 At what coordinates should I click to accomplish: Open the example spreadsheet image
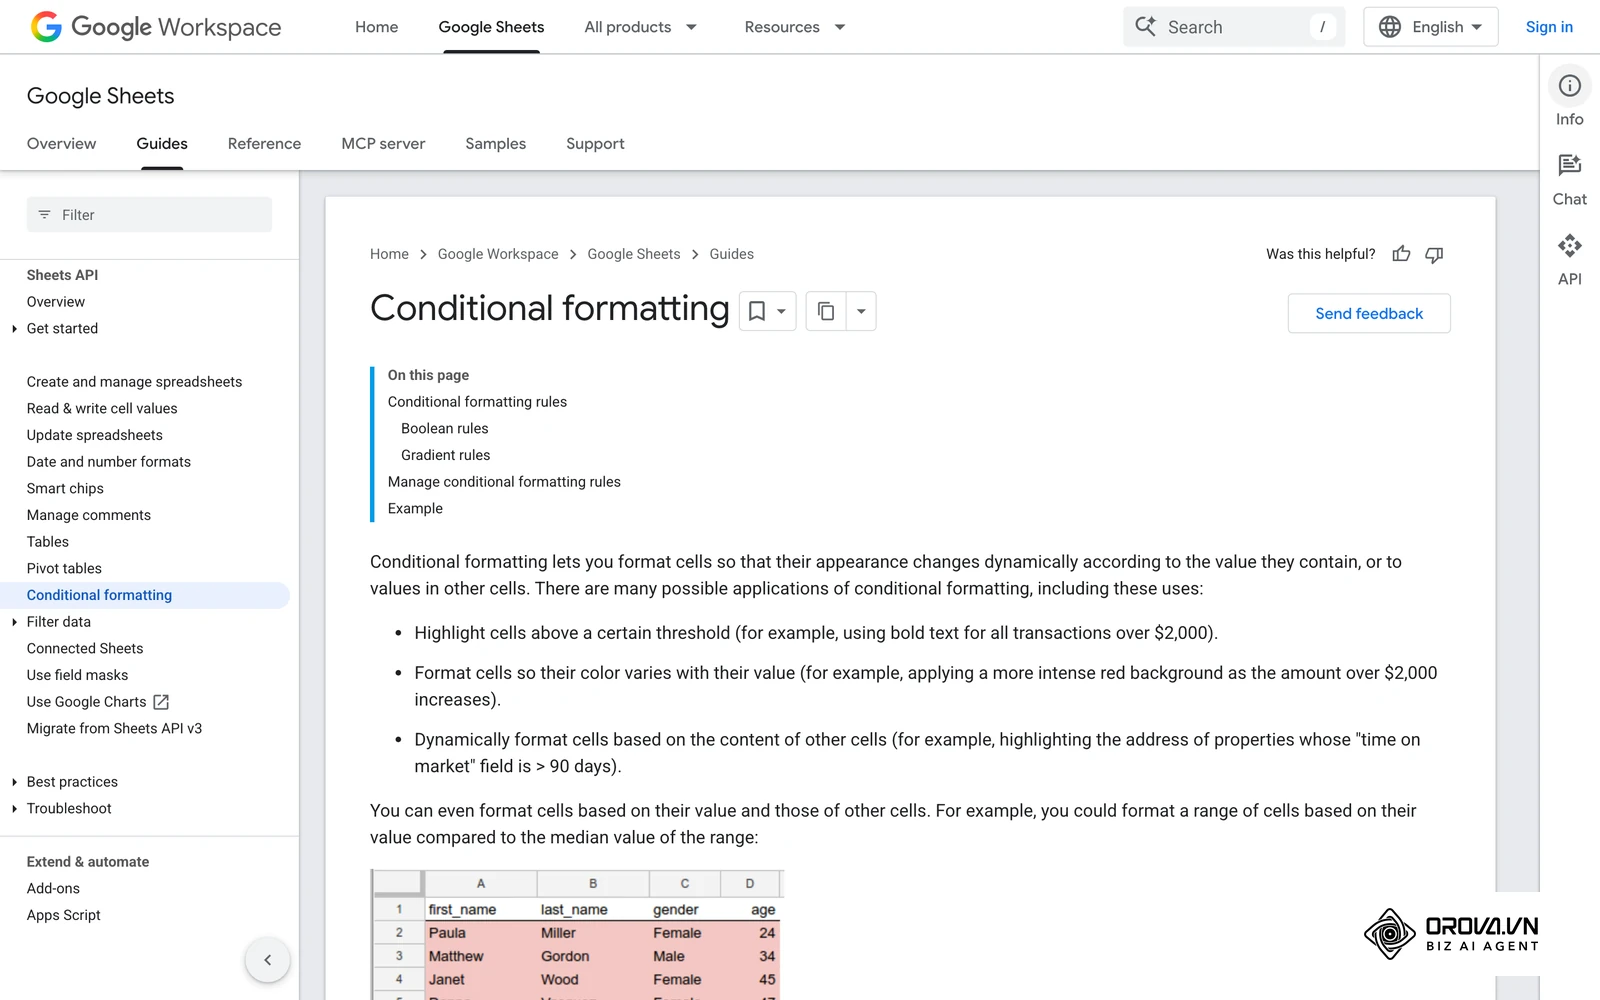pyautogui.click(x=577, y=934)
